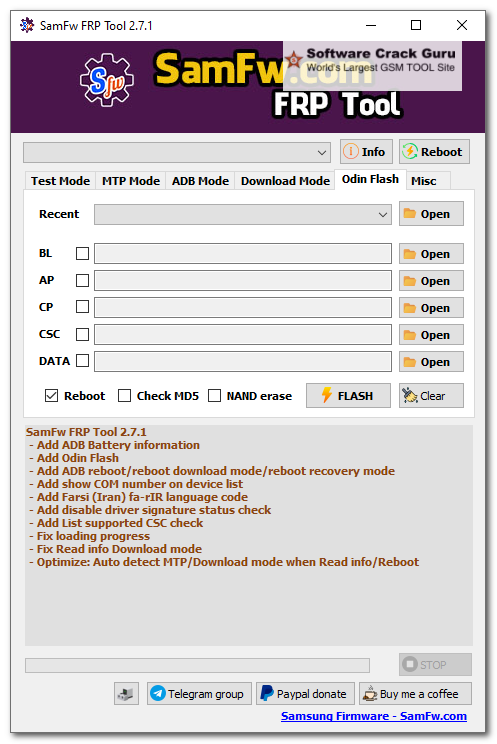This screenshot has height=744, width=497.
Task: Enable the CSC checkbox
Action: pyautogui.click(x=83, y=334)
